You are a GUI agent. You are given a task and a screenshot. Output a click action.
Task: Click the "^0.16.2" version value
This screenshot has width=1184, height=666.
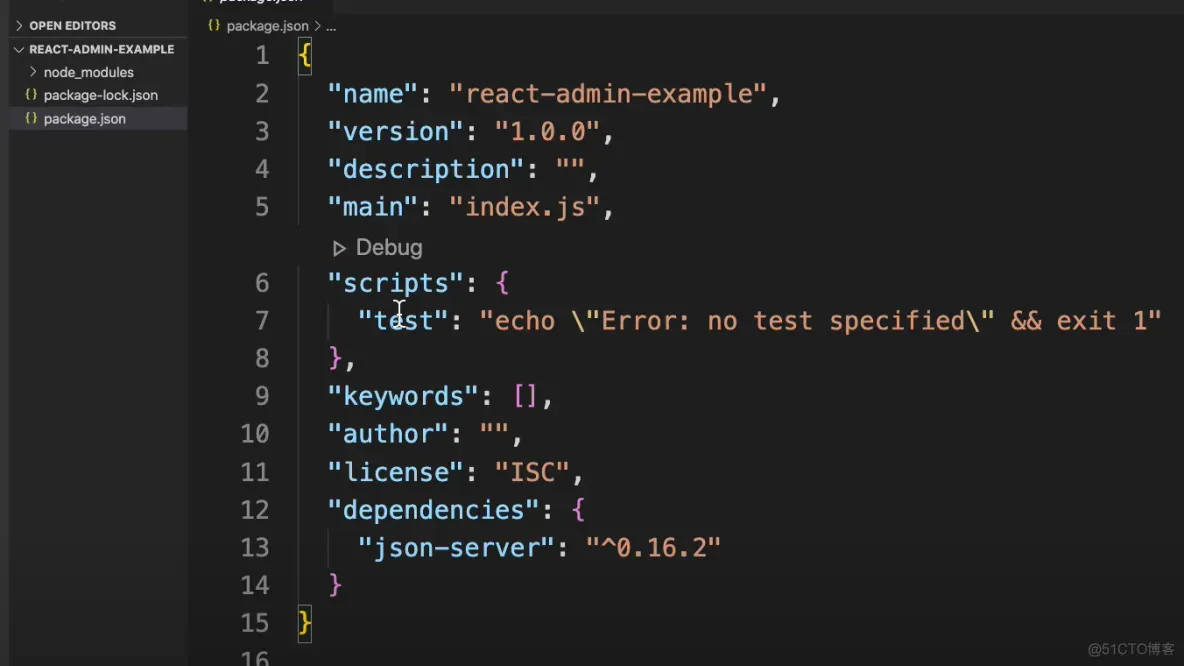tap(653, 547)
